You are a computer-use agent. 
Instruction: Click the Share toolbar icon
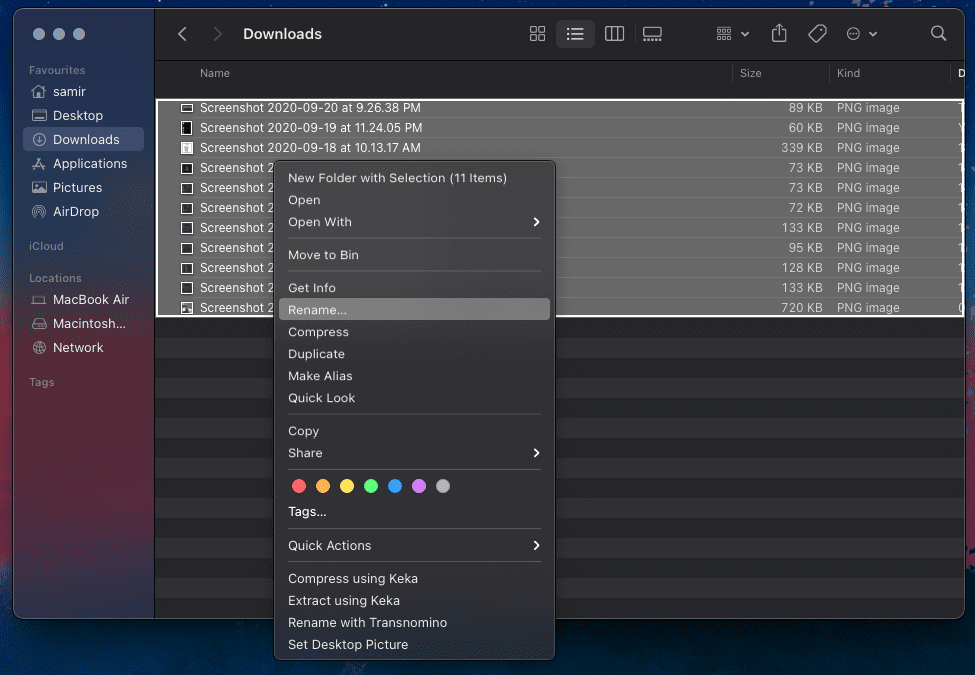point(779,34)
